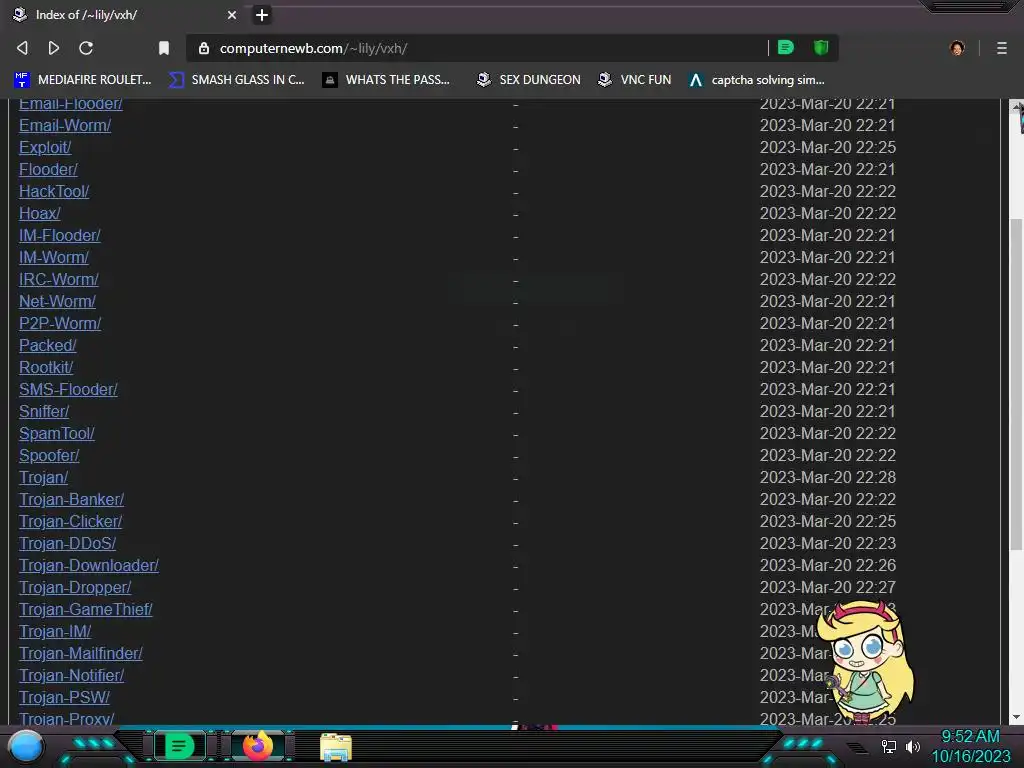Open the volume speaker tray icon
This screenshot has height=768, width=1024.
click(x=912, y=746)
